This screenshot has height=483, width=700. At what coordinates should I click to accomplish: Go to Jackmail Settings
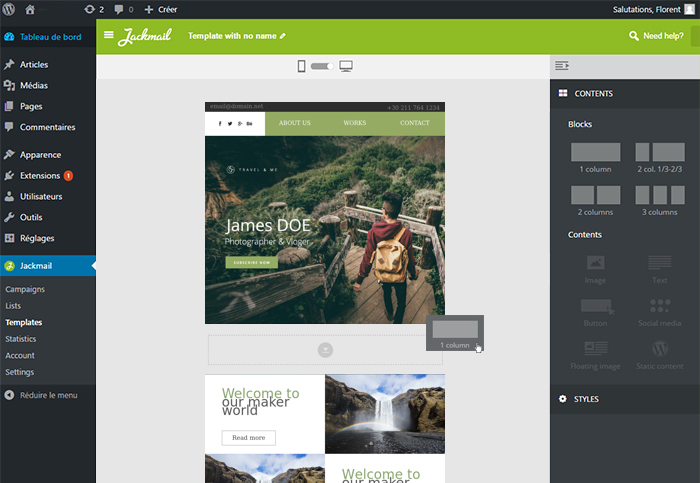coord(19,372)
